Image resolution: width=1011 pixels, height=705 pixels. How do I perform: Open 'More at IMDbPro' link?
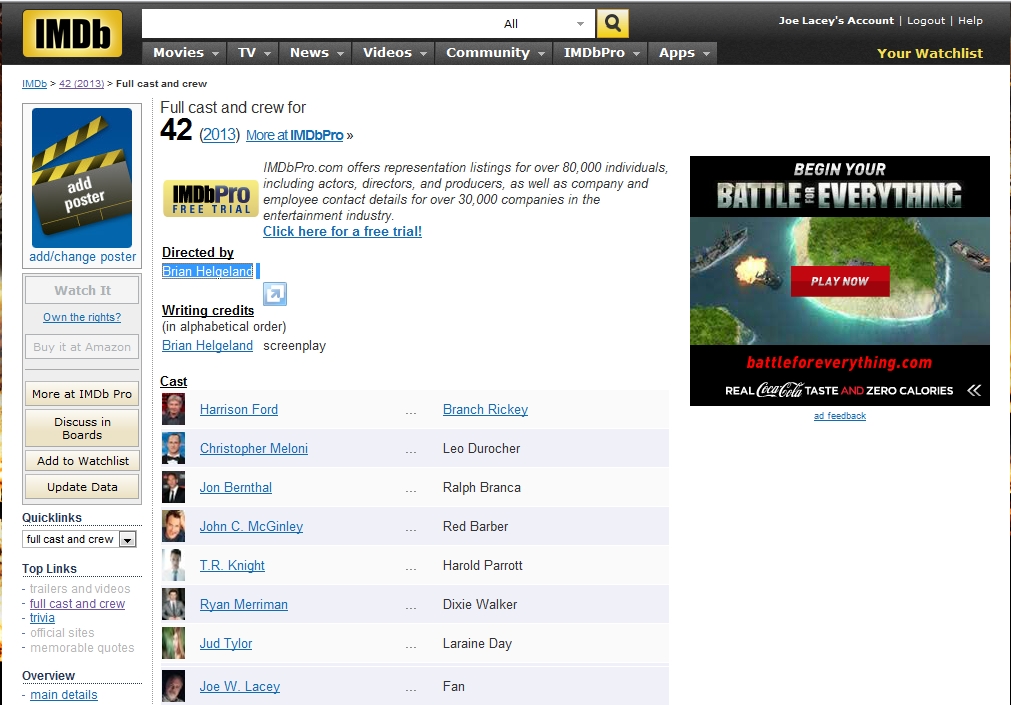[x=295, y=135]
